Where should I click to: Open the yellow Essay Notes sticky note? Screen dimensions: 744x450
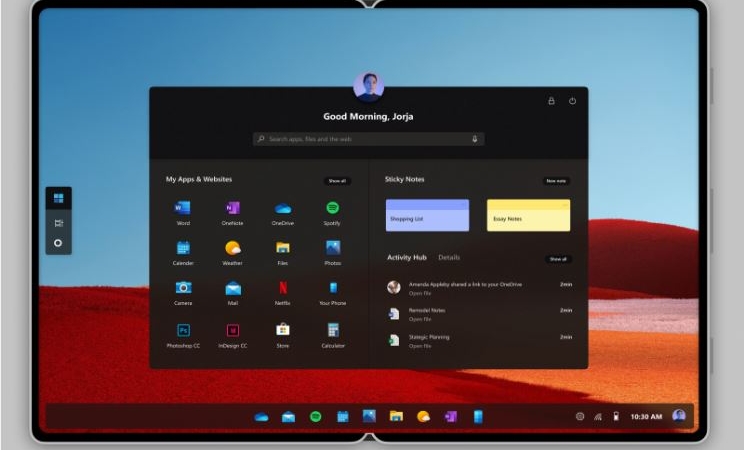coord(529,216)
